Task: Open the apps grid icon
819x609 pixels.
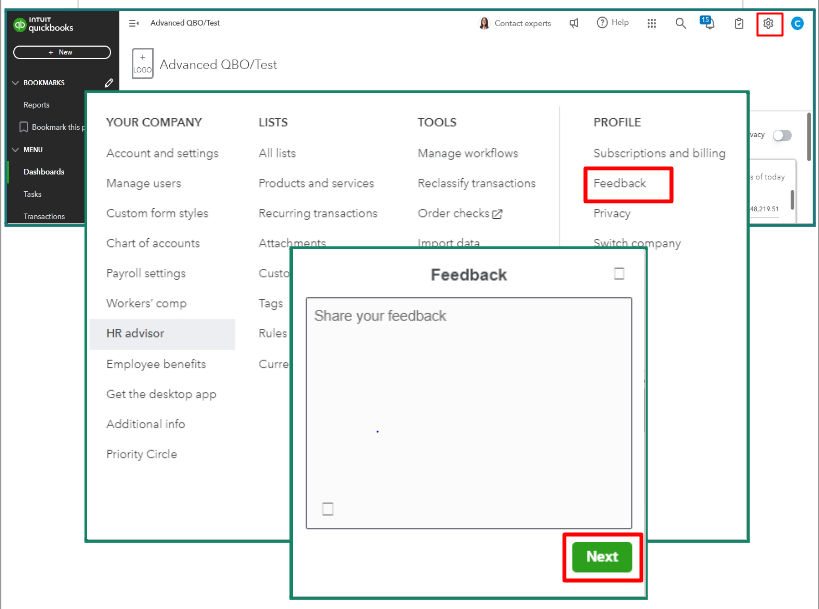Action: tap(651, 23)
